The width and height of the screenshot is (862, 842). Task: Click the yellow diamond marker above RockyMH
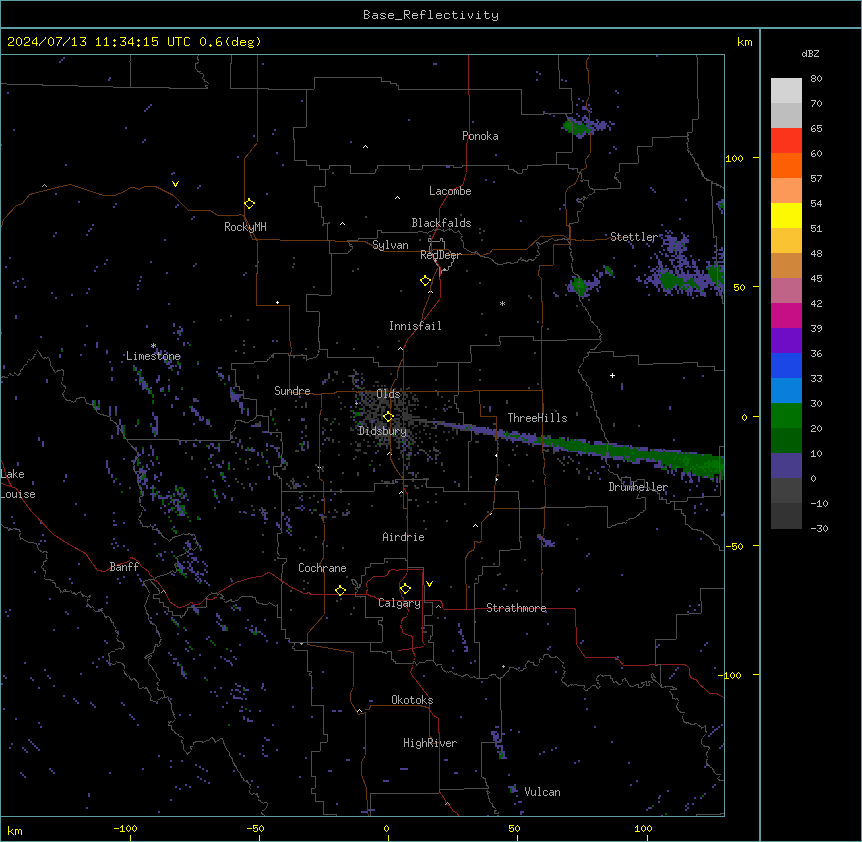point(249,204)
